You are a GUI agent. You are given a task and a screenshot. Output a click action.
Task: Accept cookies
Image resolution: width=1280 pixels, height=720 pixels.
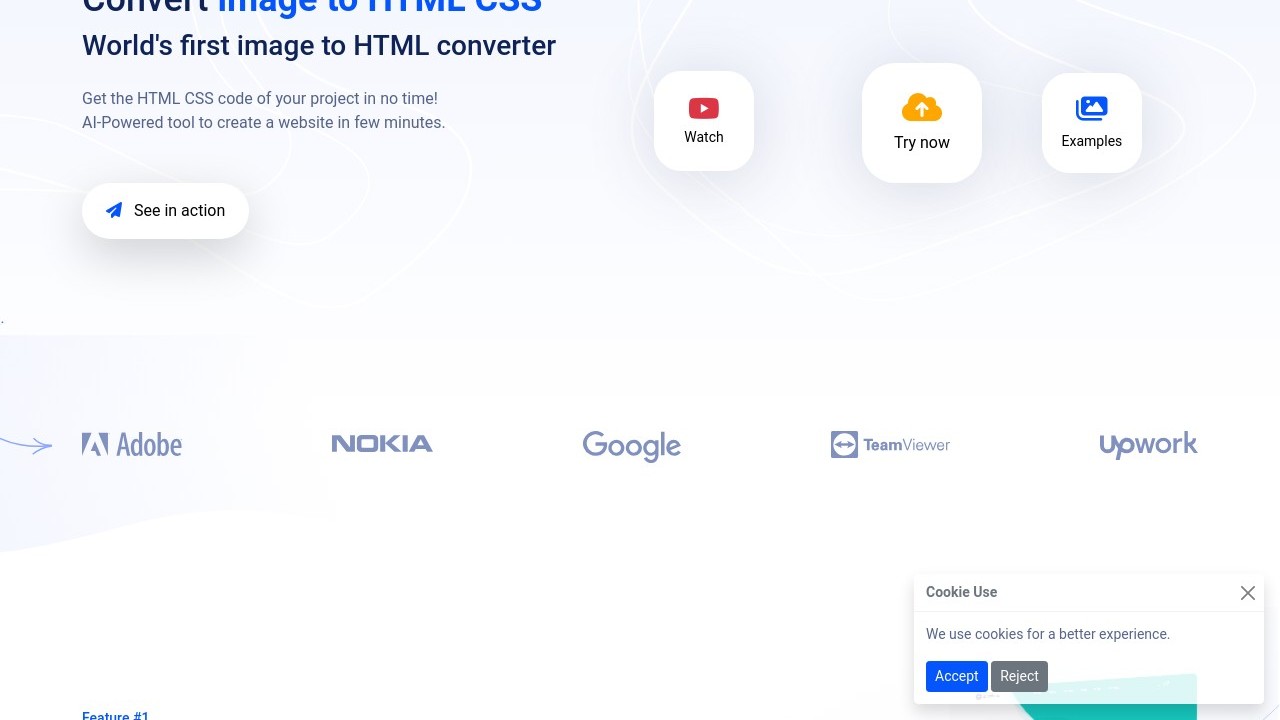click(956, 676)
